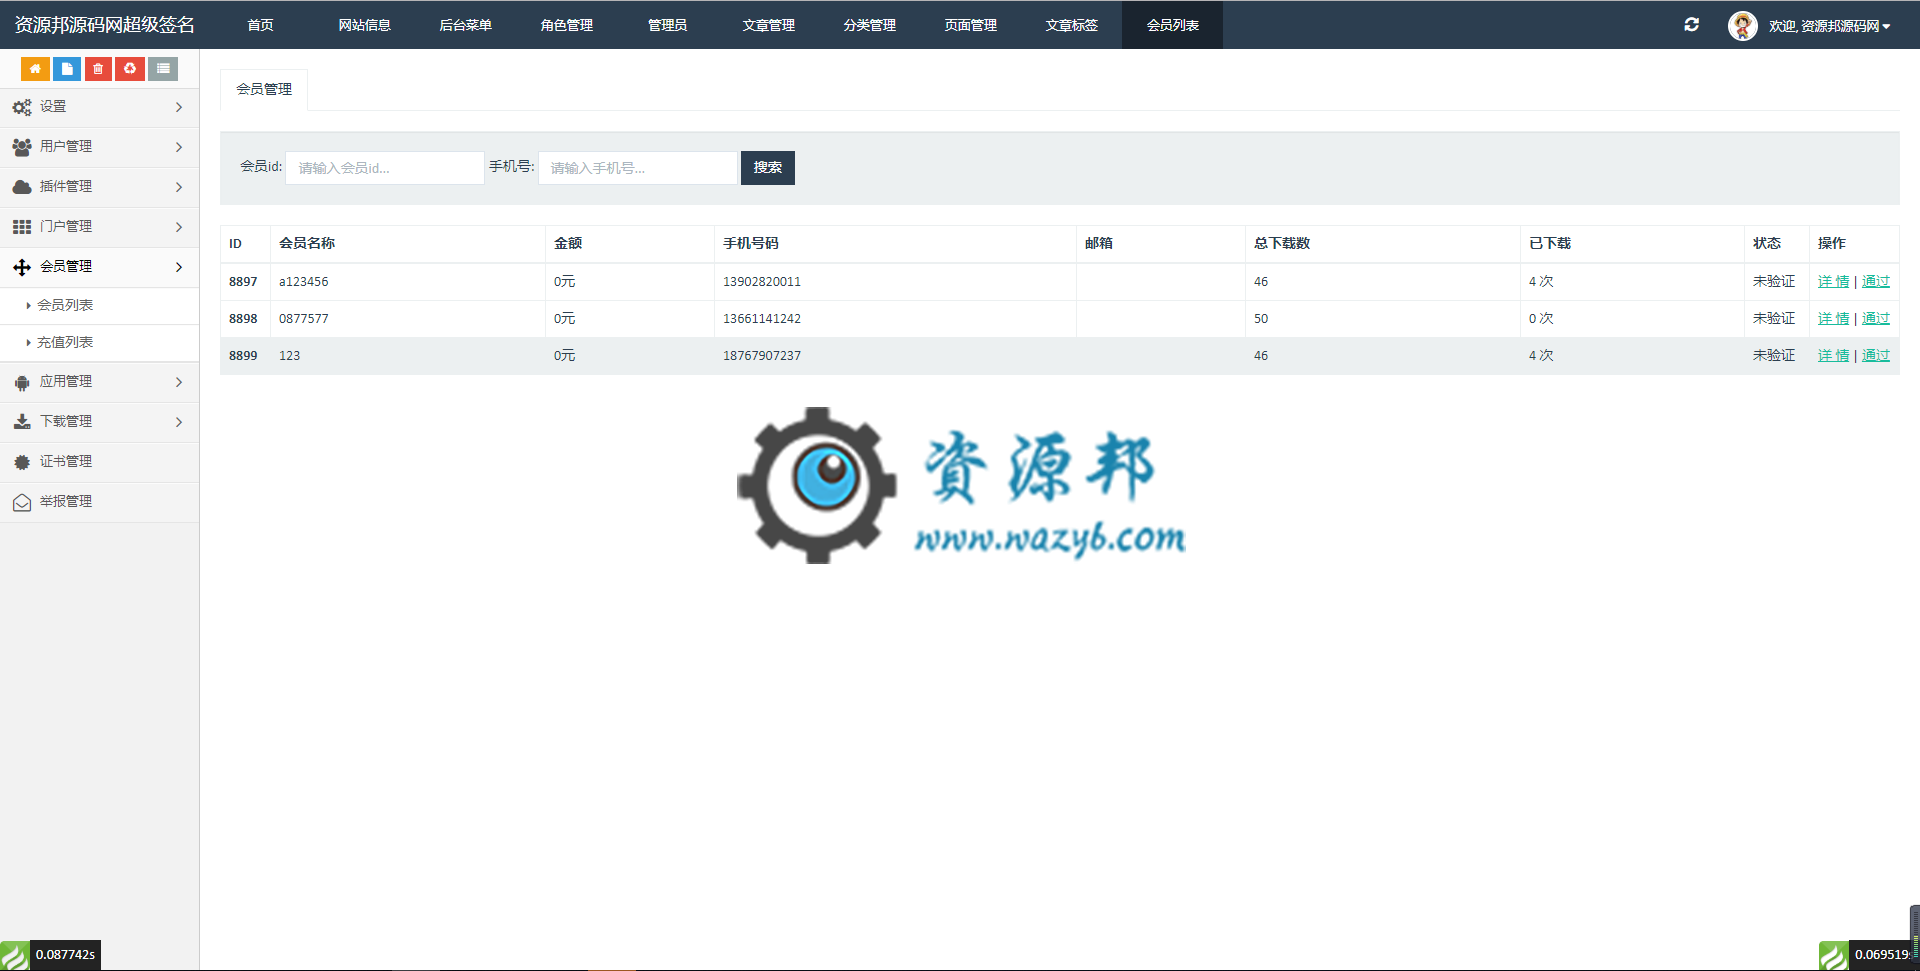The width and height of the screenshot is (1920, 971).
Task: Focus the 手机号 input field
Action: coord(638,168)
